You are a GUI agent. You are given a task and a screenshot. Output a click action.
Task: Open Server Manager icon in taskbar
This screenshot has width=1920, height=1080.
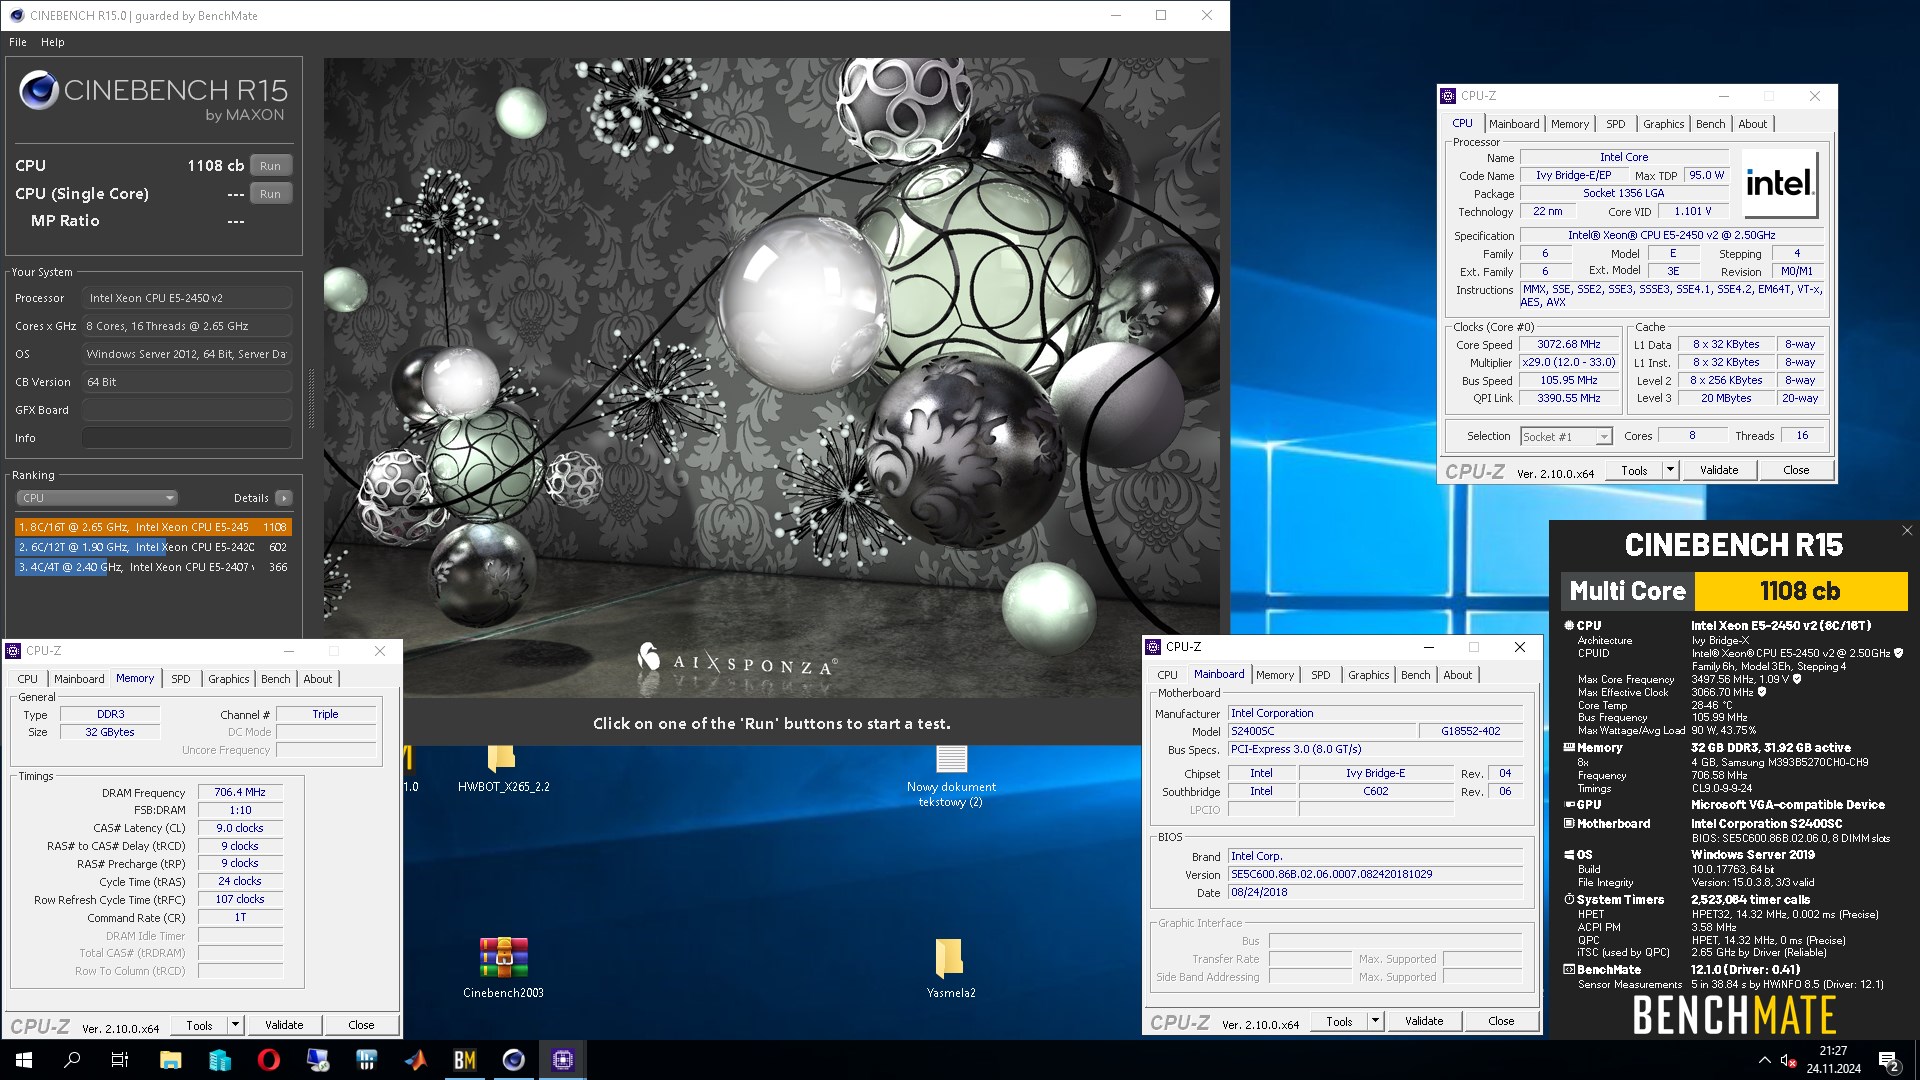tap(219, 1060)
